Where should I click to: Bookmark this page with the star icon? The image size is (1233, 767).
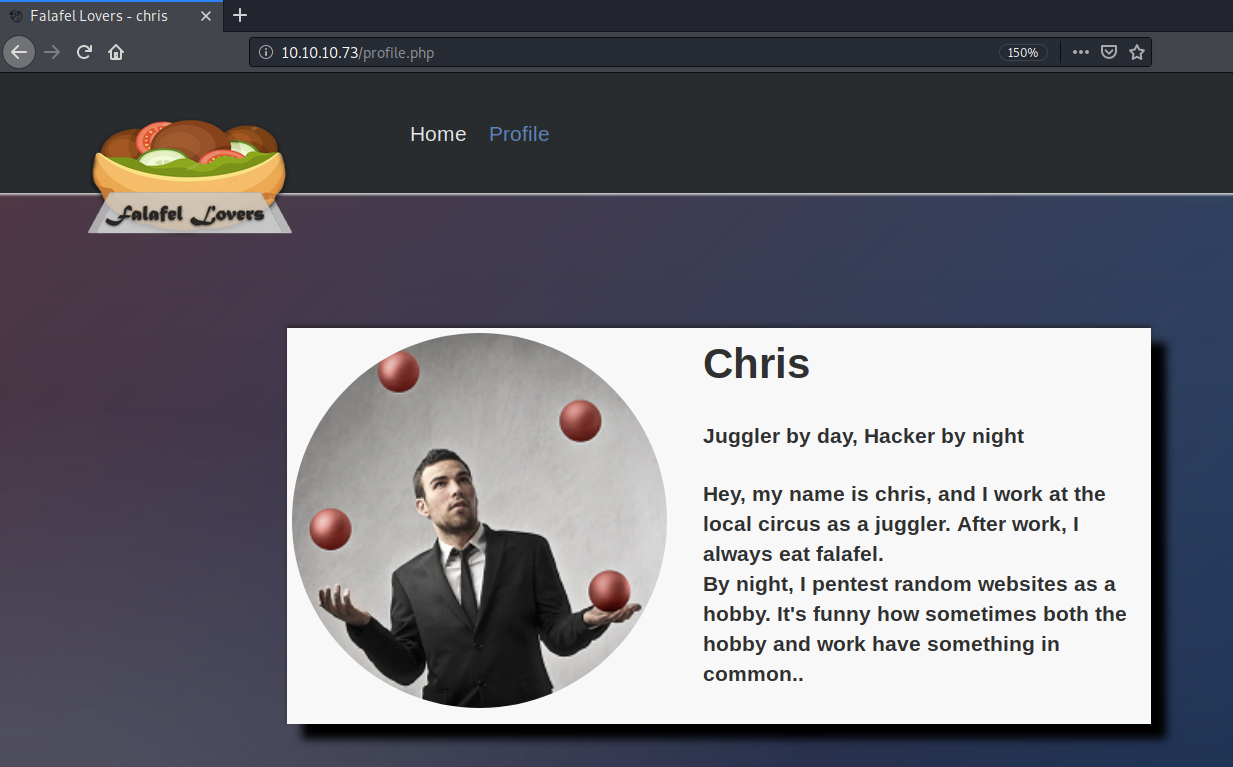pyautogui.click(x=1137, y=52)
